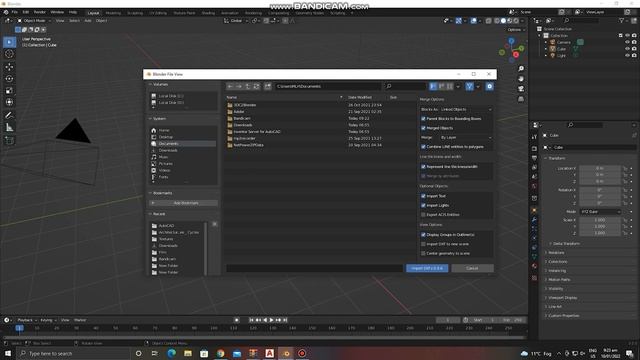This screenshot has height=360, width=640.
Task: Switch file view to vertical list display
Action: [433, 87]
